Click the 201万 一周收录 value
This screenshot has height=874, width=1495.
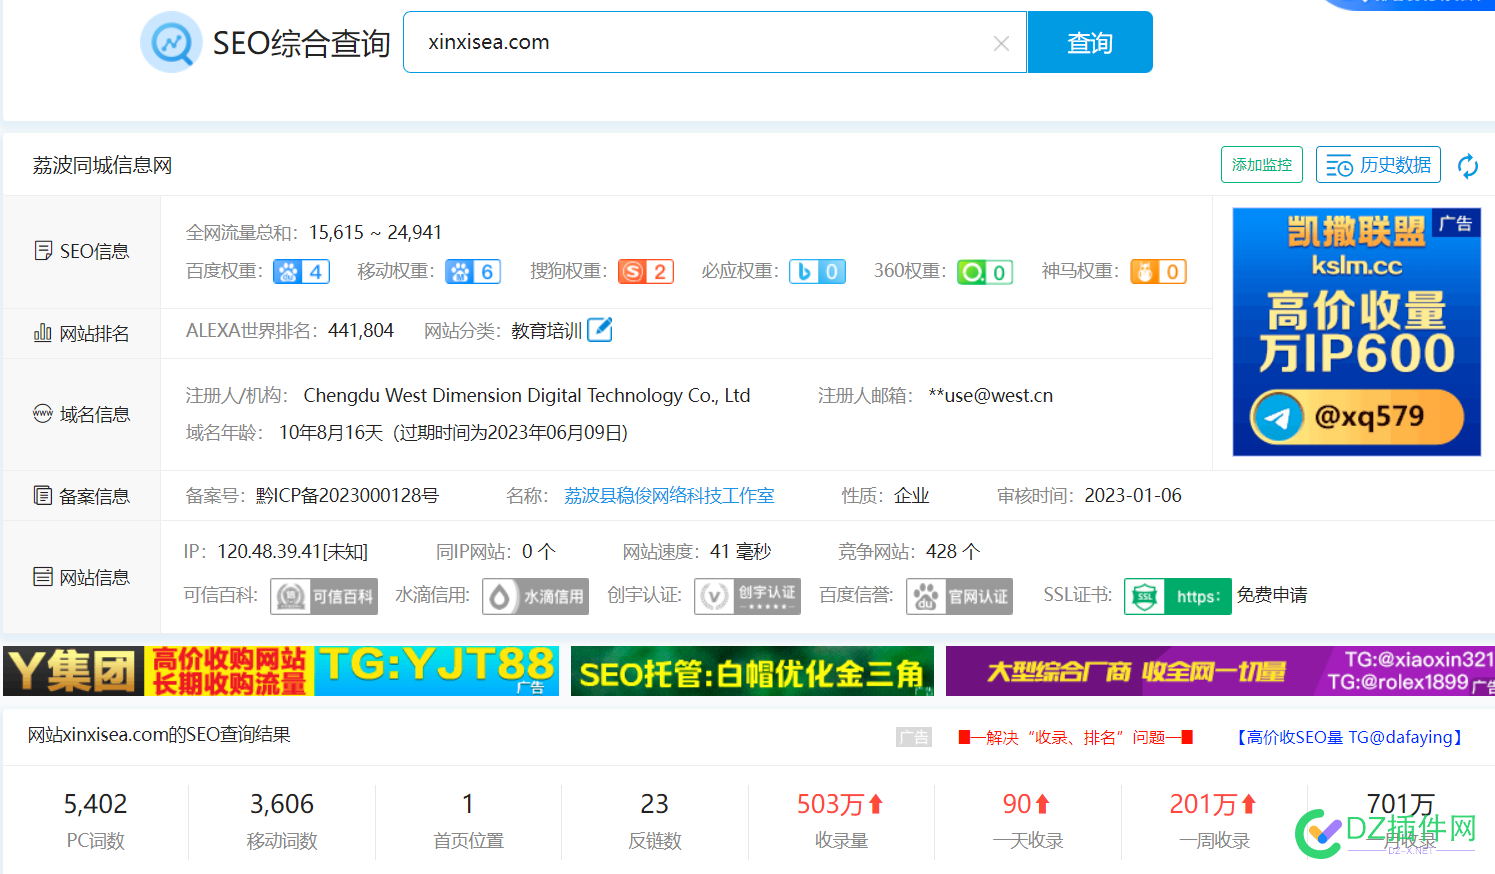(x=1213, y=804)
